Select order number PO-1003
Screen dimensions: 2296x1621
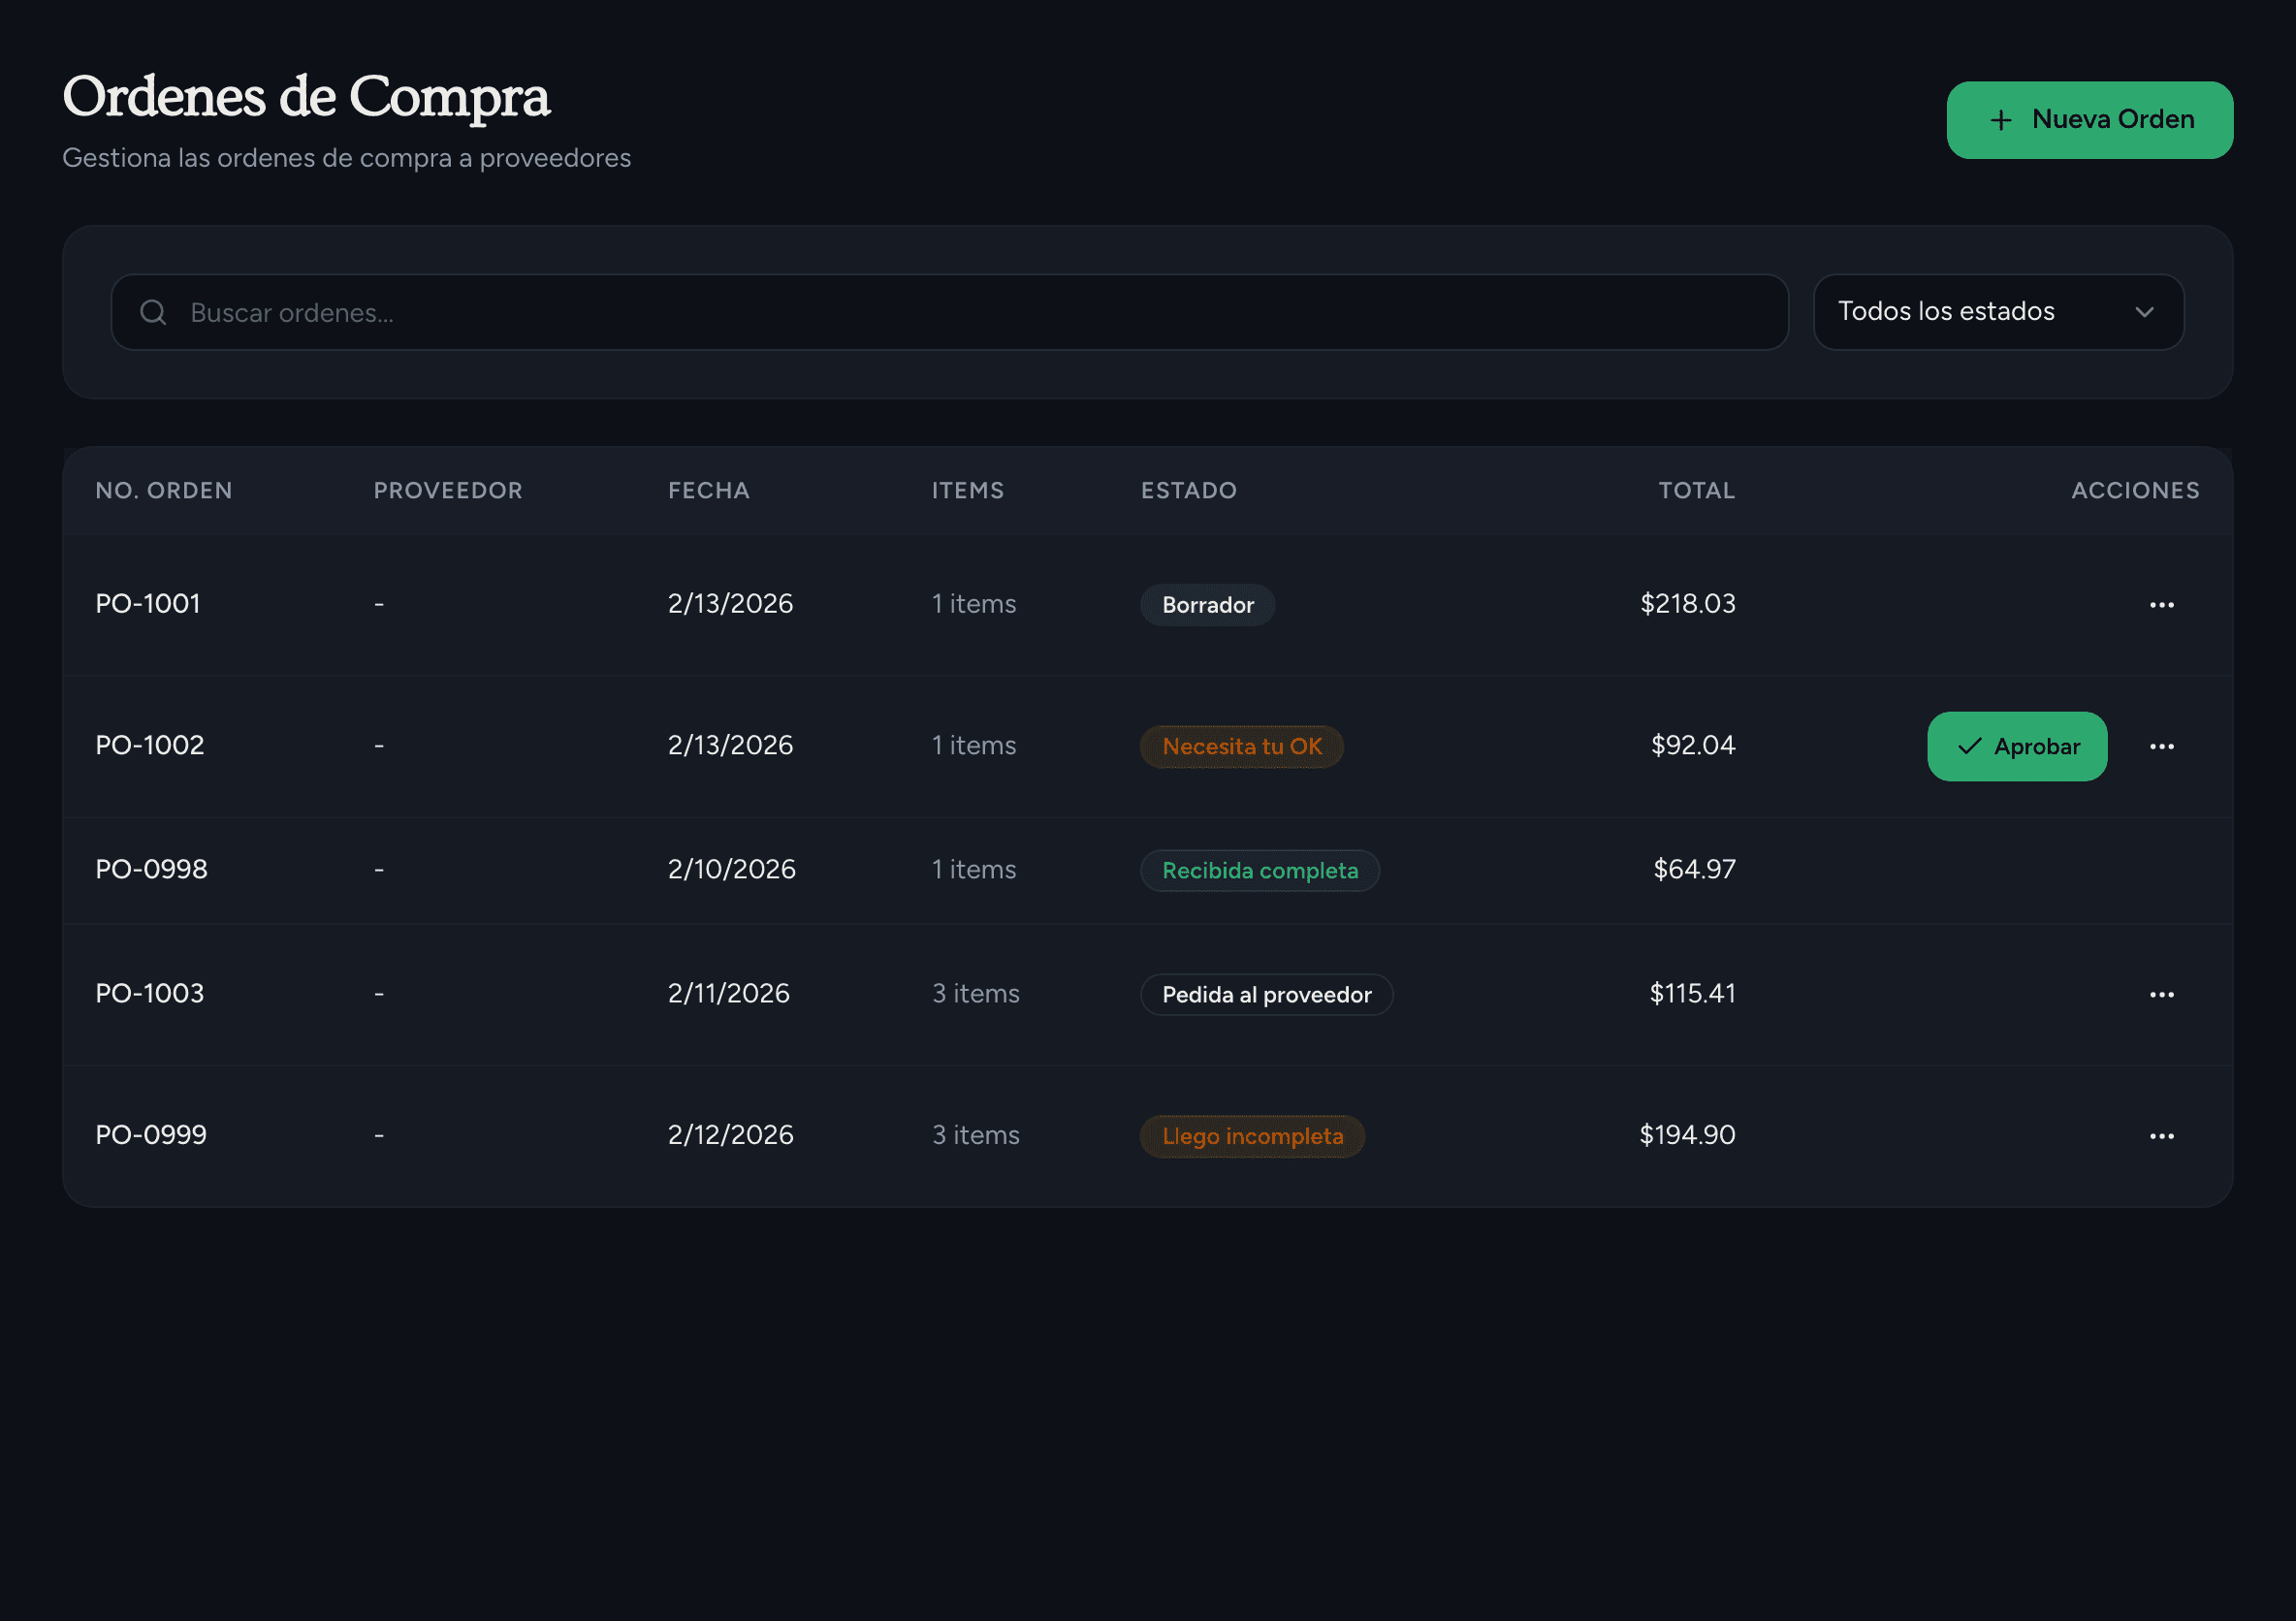pyautogui.click(x=150, y=994)
